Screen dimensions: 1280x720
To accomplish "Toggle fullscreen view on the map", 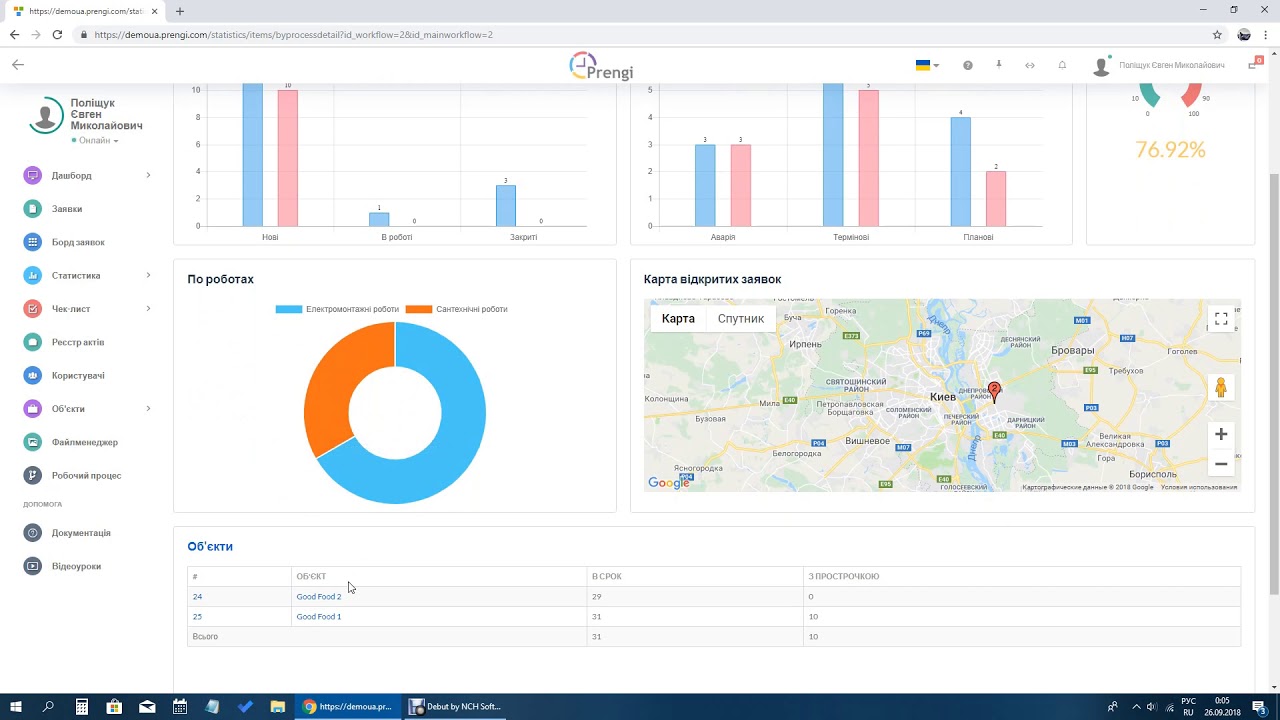I will 1220,319.
